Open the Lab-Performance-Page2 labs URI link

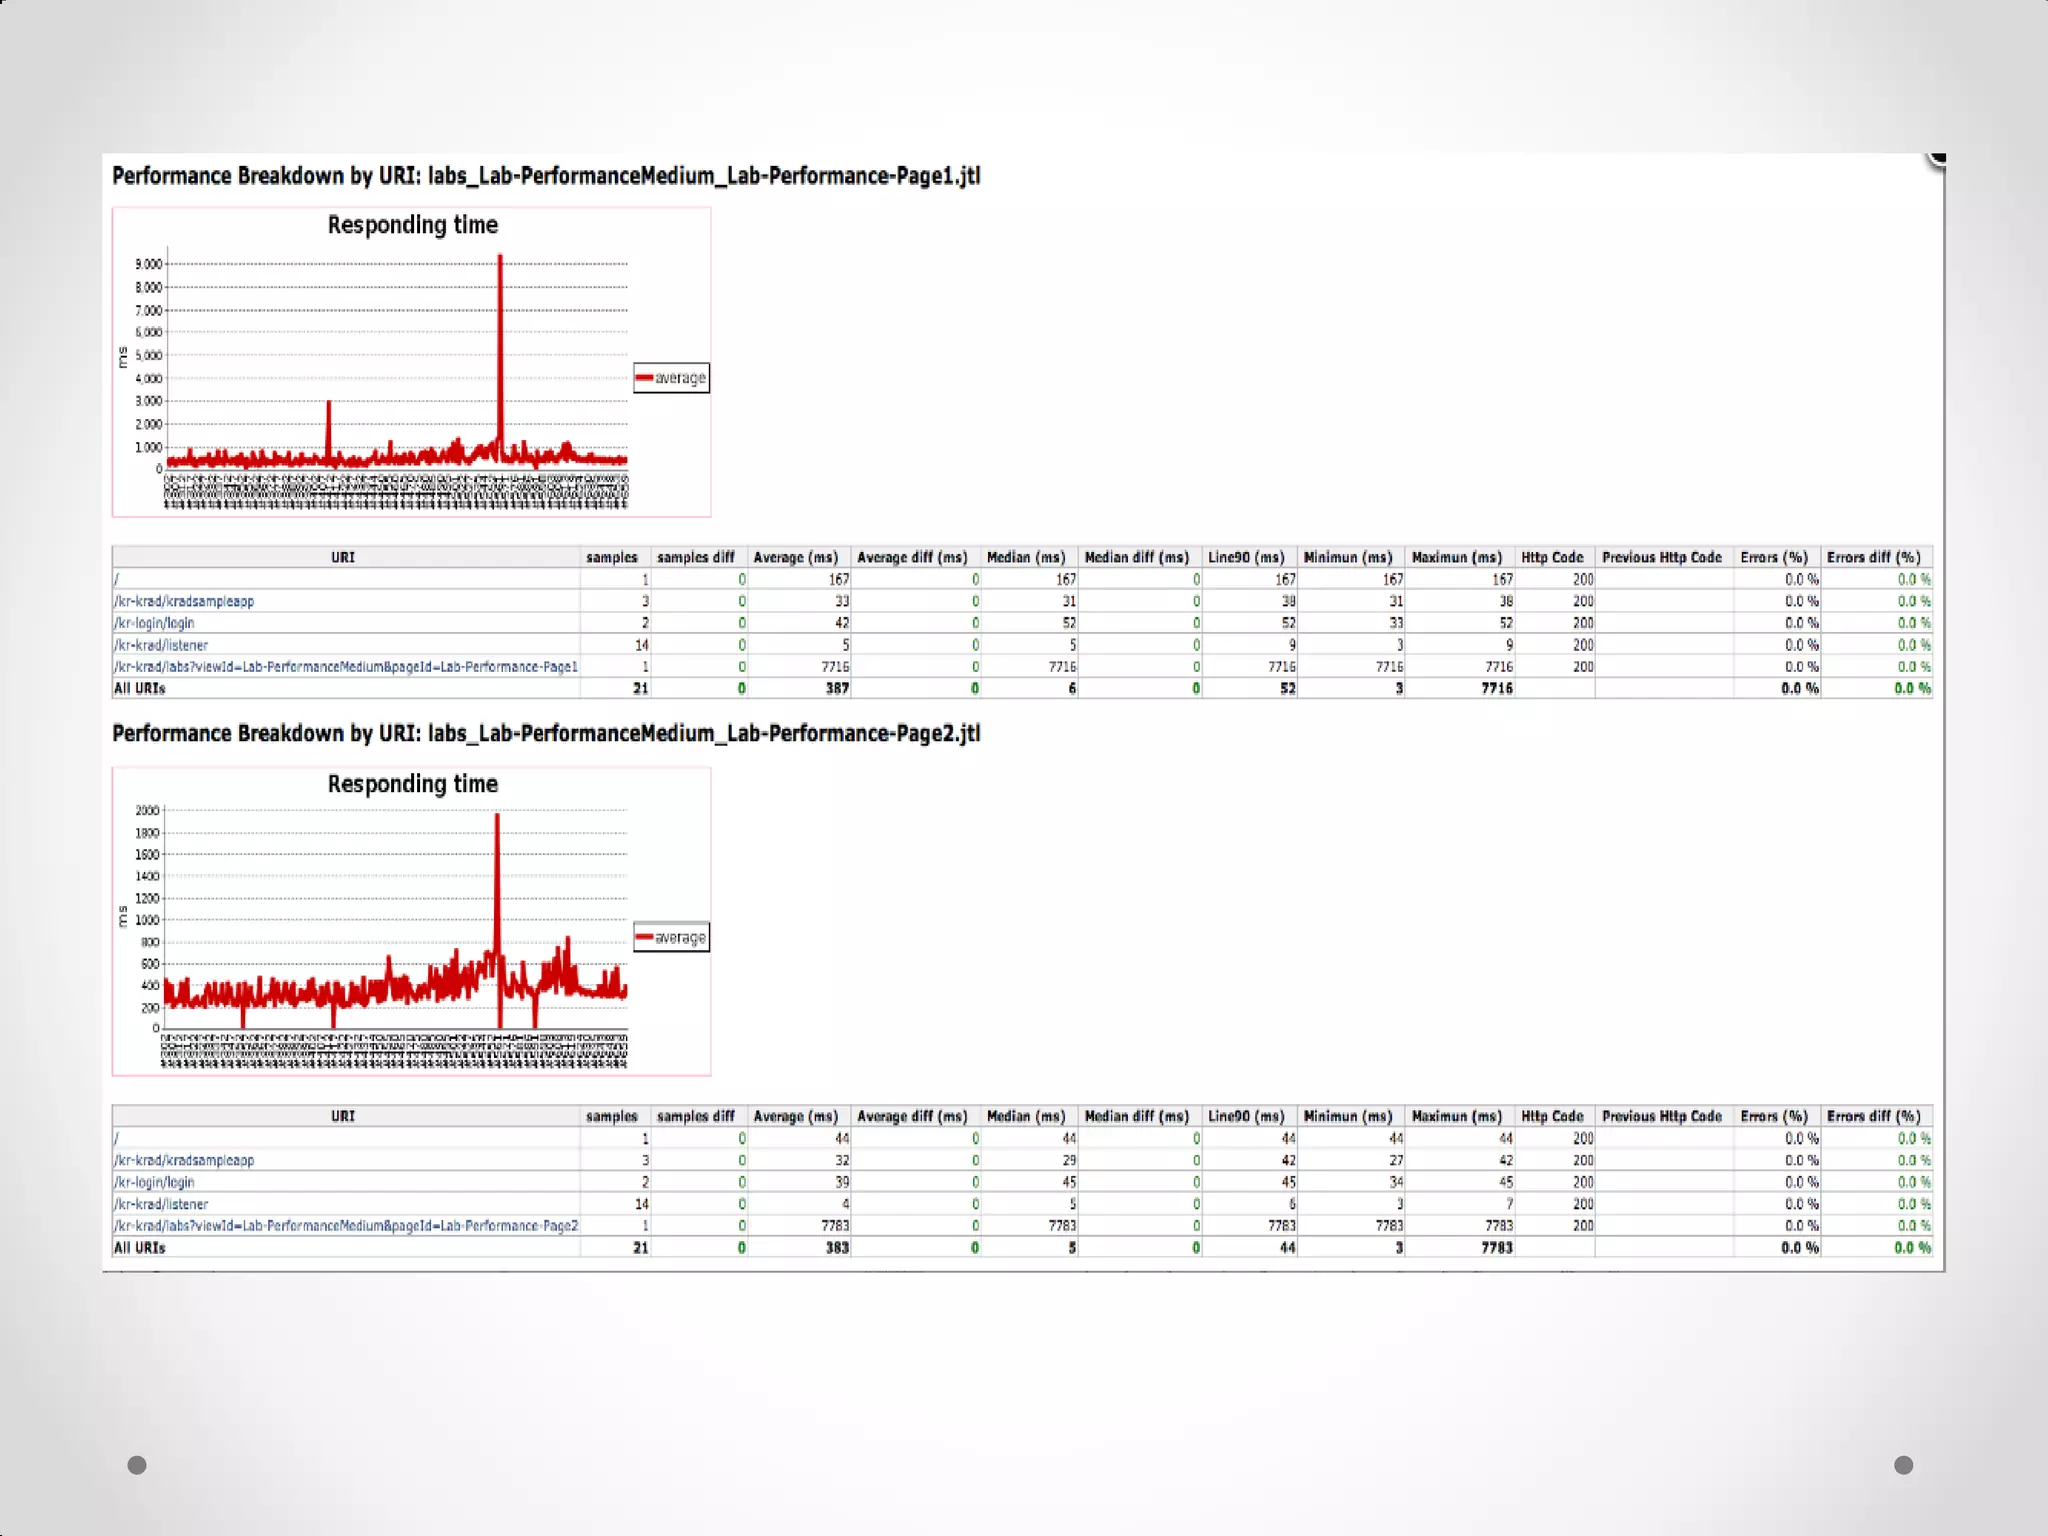(x=345, y=1226)
